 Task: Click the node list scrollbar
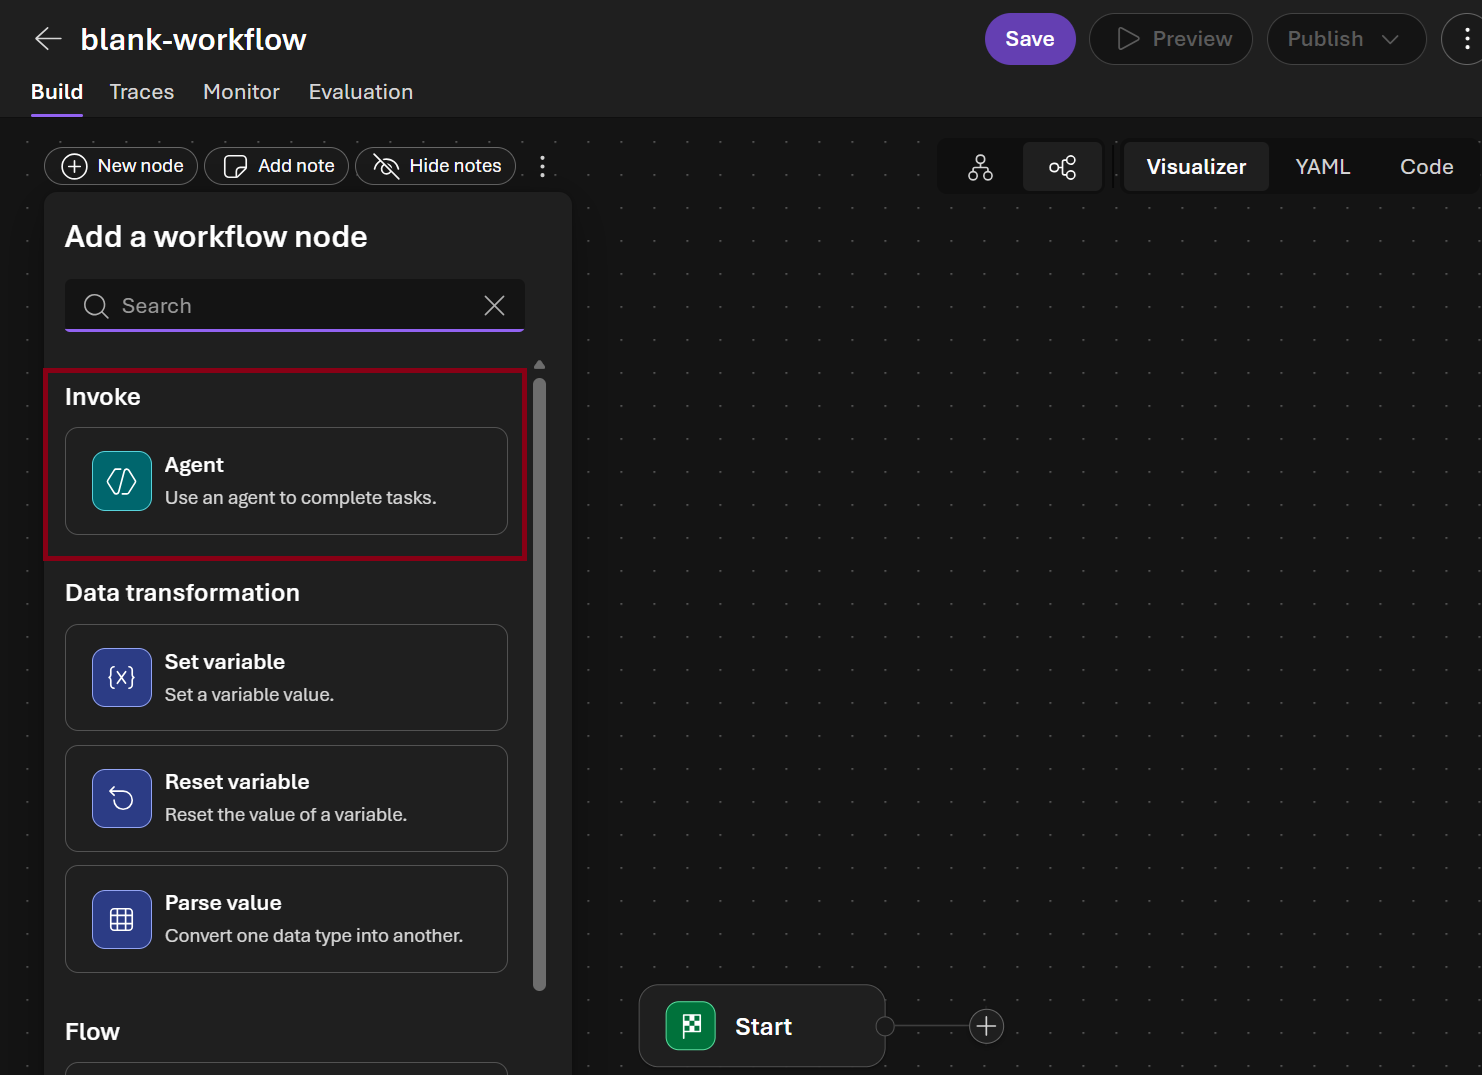540,684
